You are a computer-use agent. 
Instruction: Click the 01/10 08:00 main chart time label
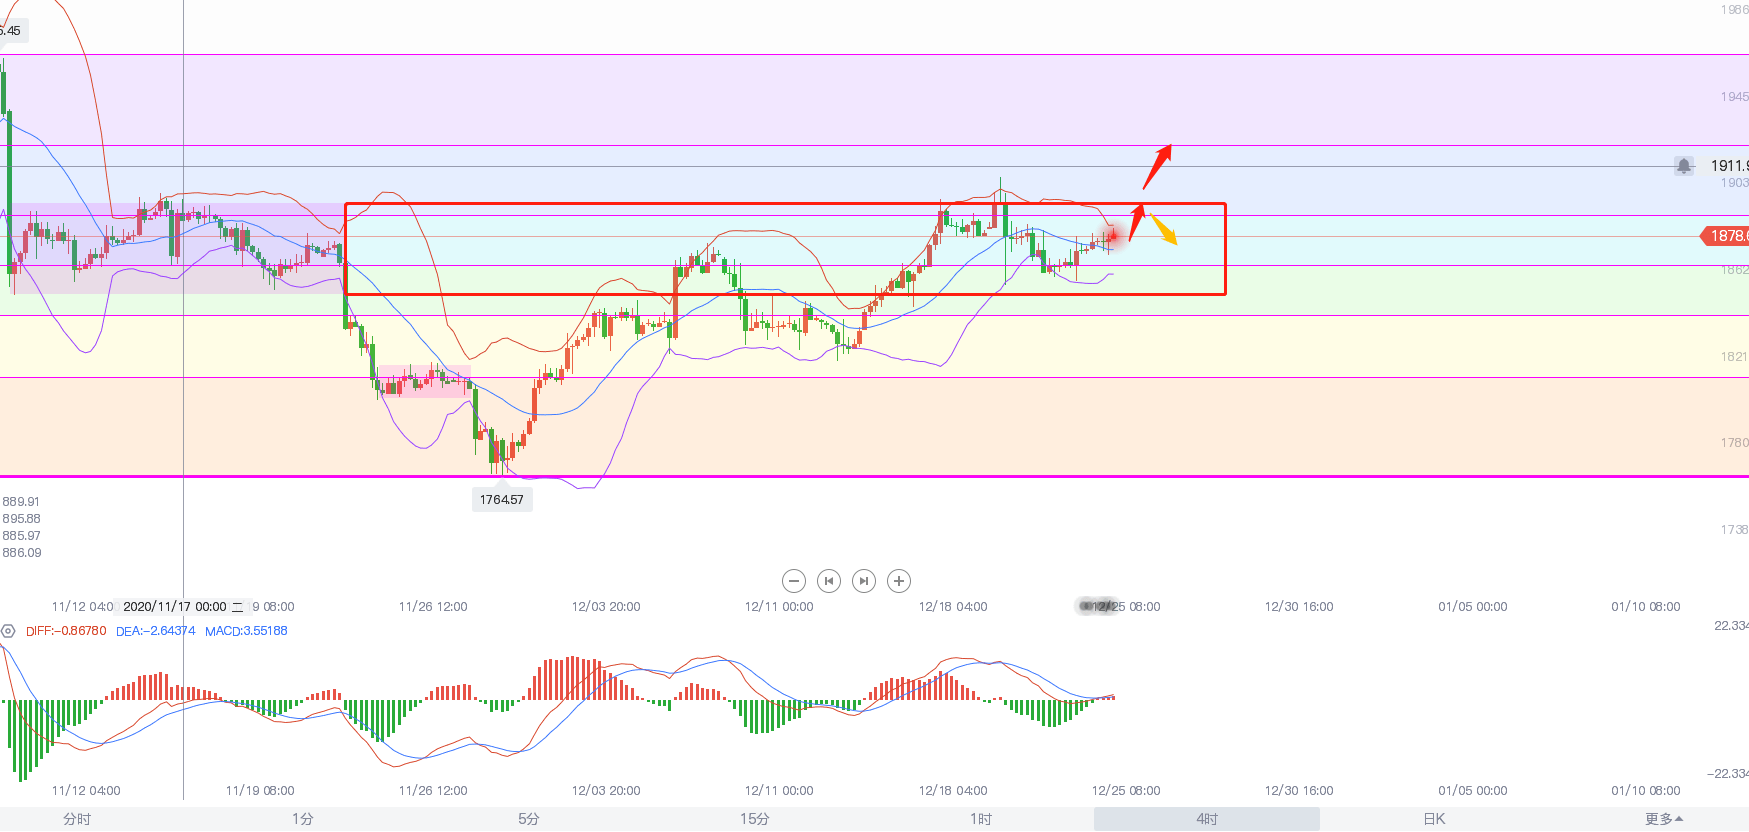pyautogui.click(x=1646, y=607)
